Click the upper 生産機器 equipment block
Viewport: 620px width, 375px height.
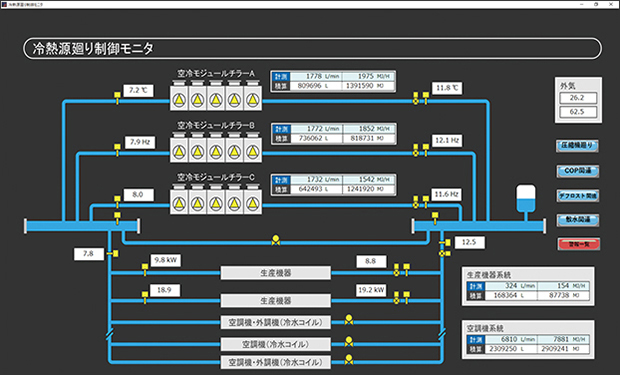point(276,273)
